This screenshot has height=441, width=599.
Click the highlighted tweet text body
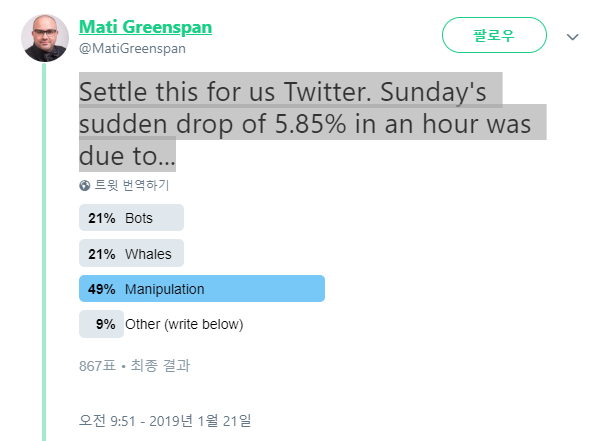pos(312,122)
